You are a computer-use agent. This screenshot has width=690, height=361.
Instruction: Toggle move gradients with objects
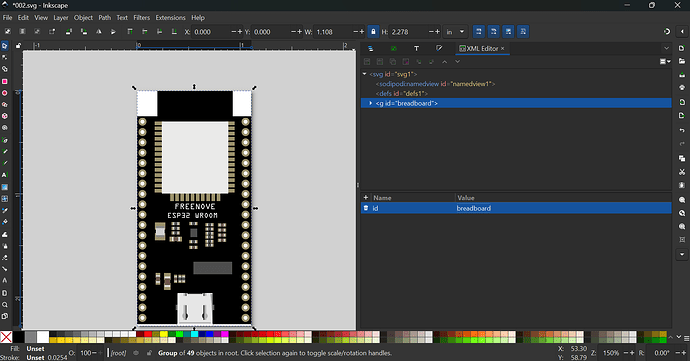point(508,32)
